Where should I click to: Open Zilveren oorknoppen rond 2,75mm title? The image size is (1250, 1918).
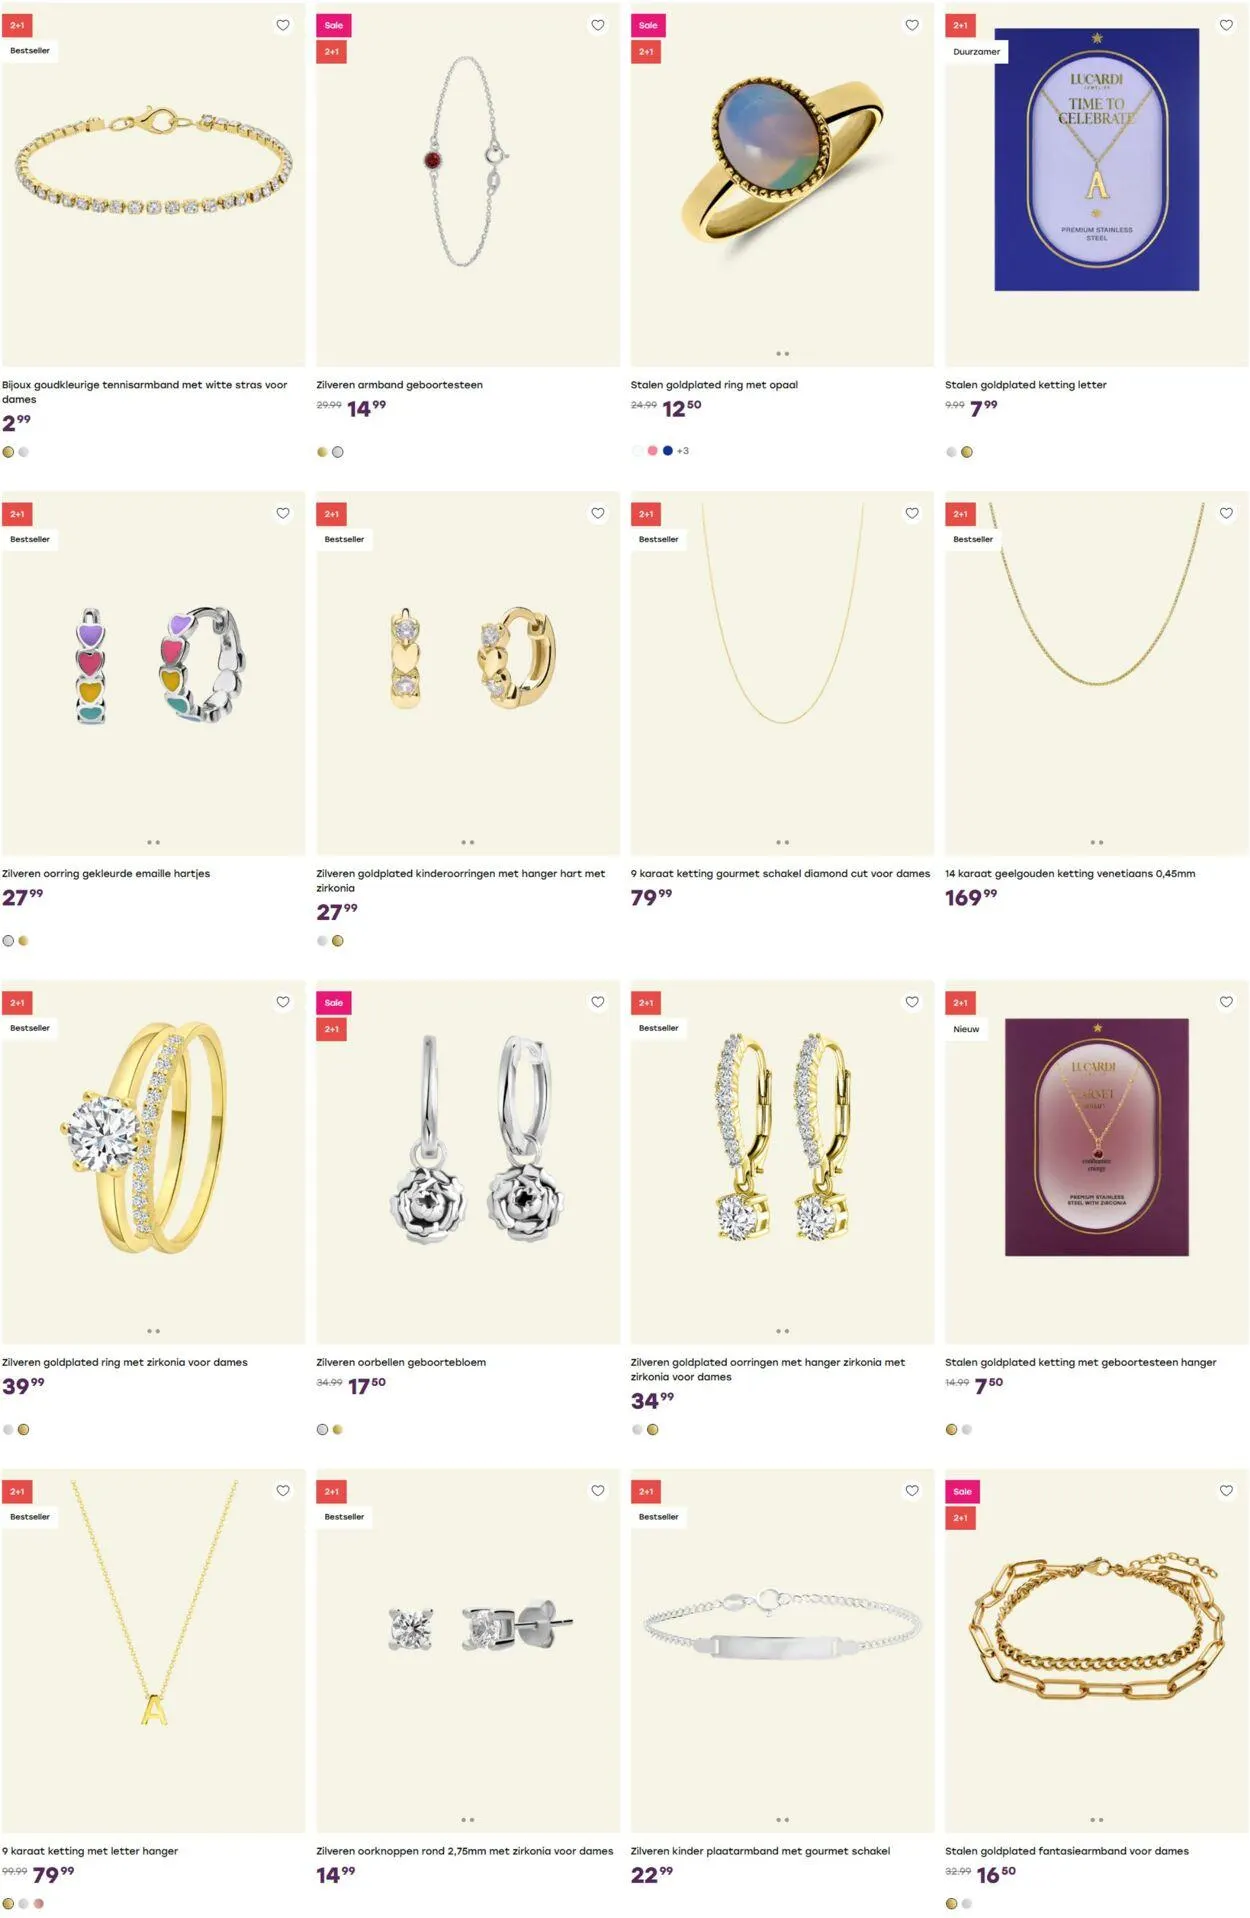(x=465, y=1851)
